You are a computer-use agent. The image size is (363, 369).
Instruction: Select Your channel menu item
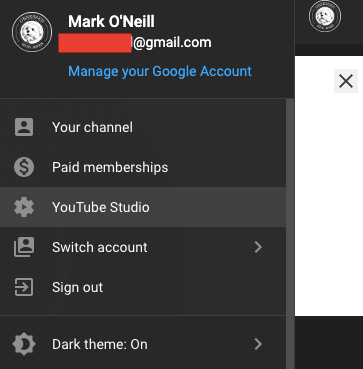click(x=143, y=127)
